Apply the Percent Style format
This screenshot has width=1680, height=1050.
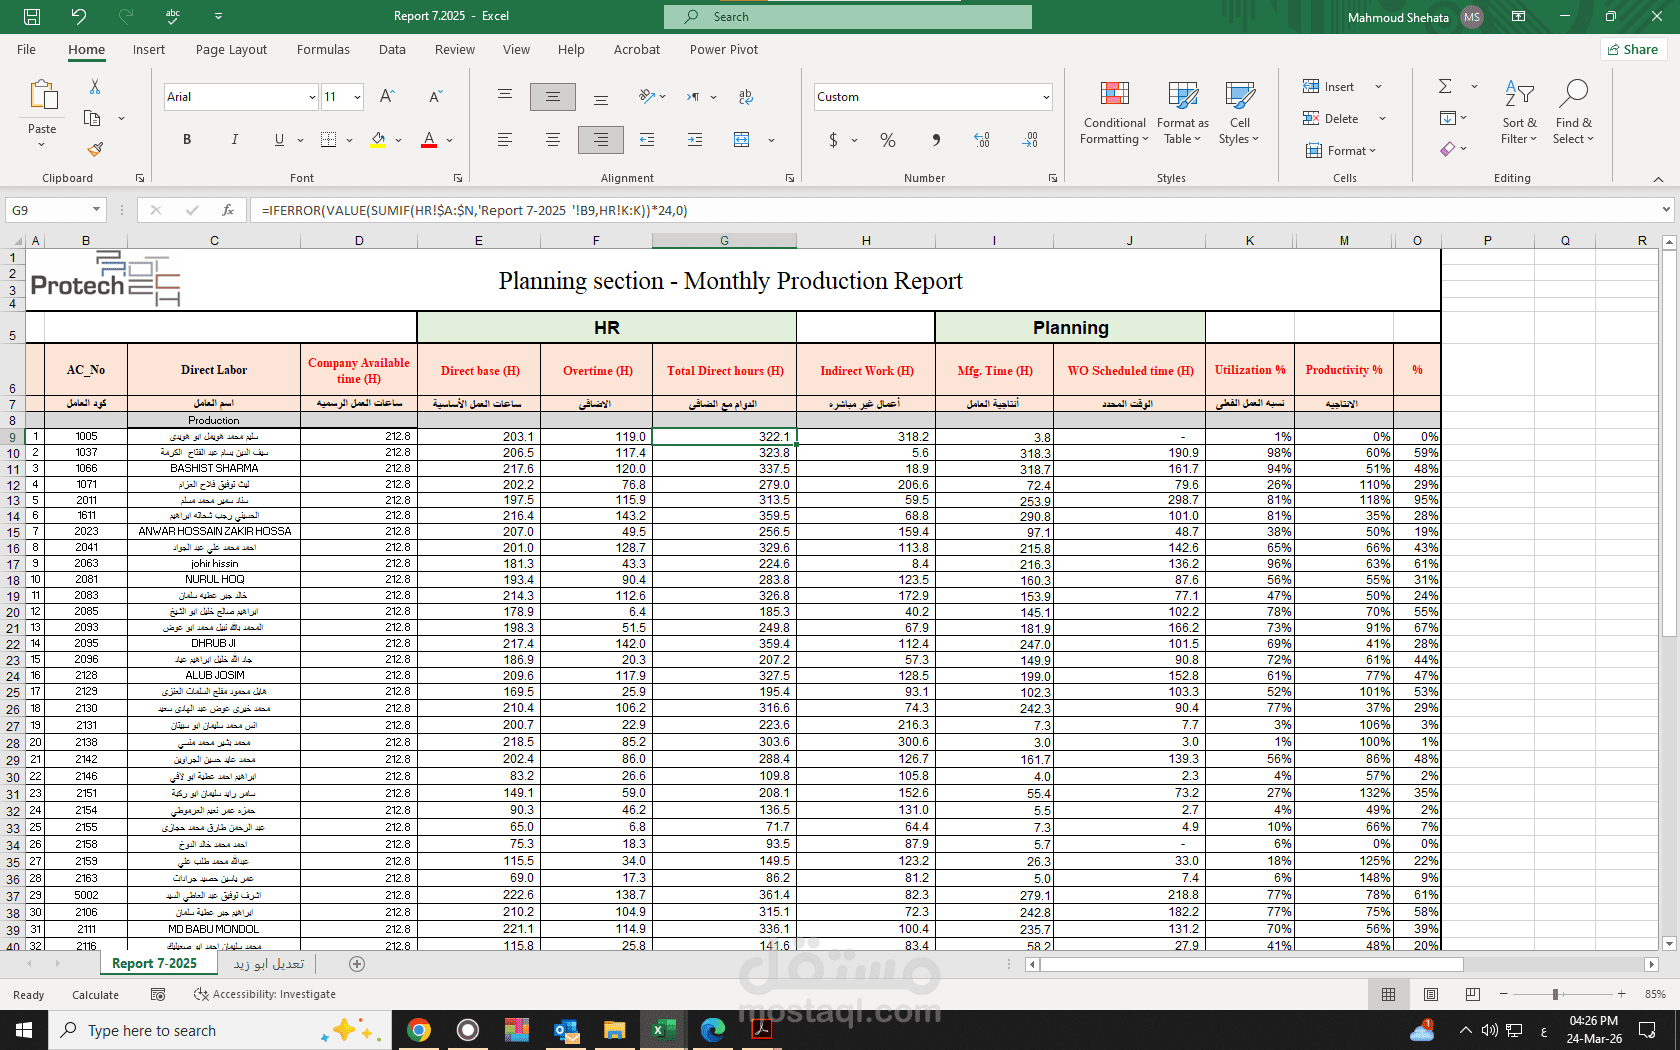[887, 140]
